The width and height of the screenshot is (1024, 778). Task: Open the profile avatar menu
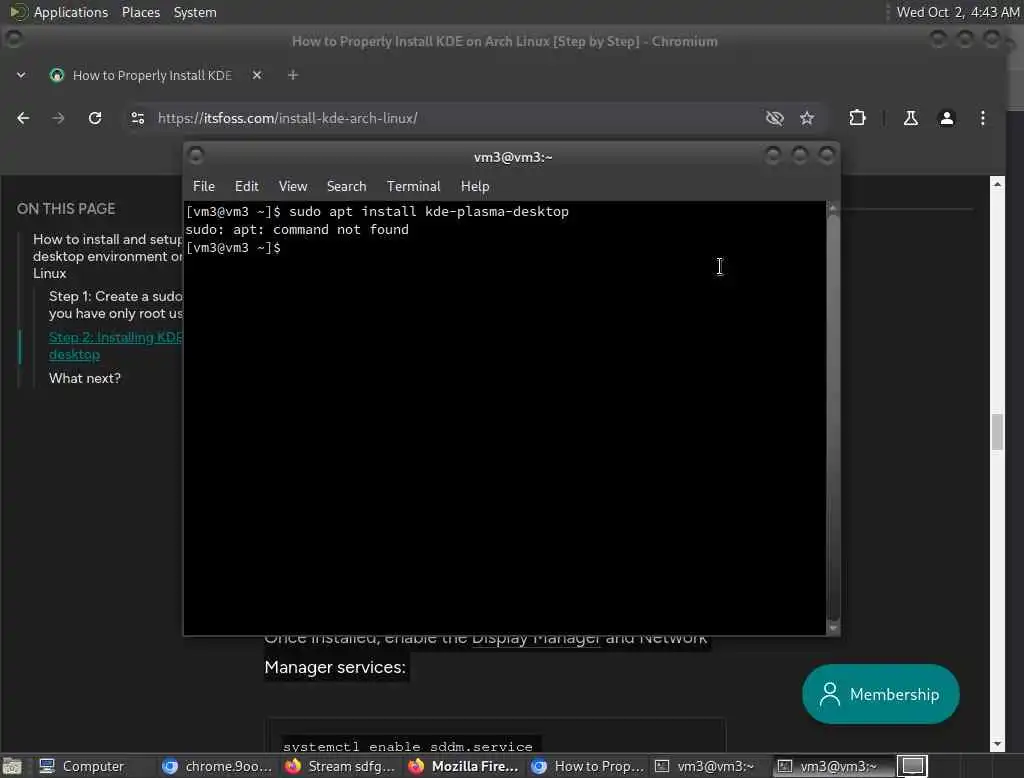(x=946, y=118)
